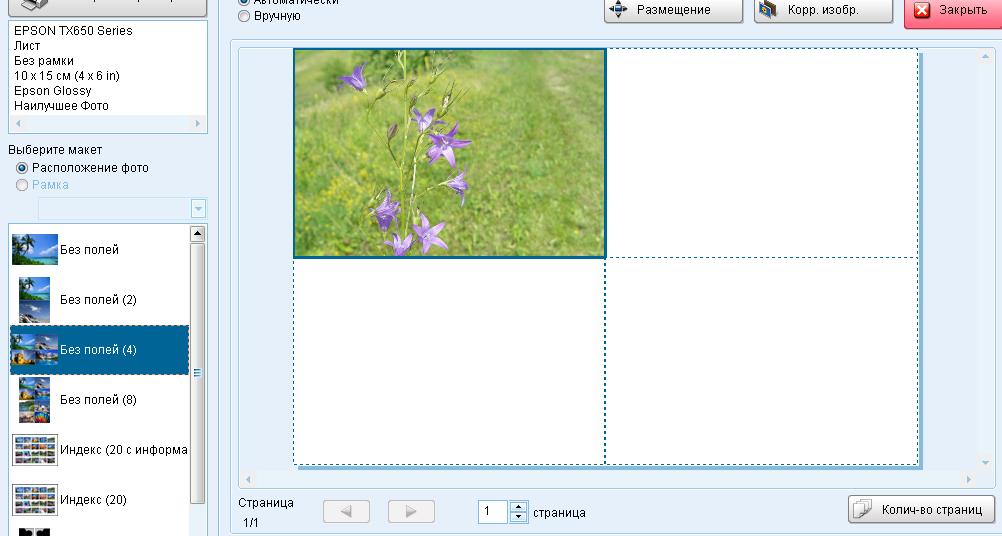The width and height of the screenshot is (1002, 536).
Task: Click preview vertical scrollbar up arrow
Action: click(x=985, y=57)
